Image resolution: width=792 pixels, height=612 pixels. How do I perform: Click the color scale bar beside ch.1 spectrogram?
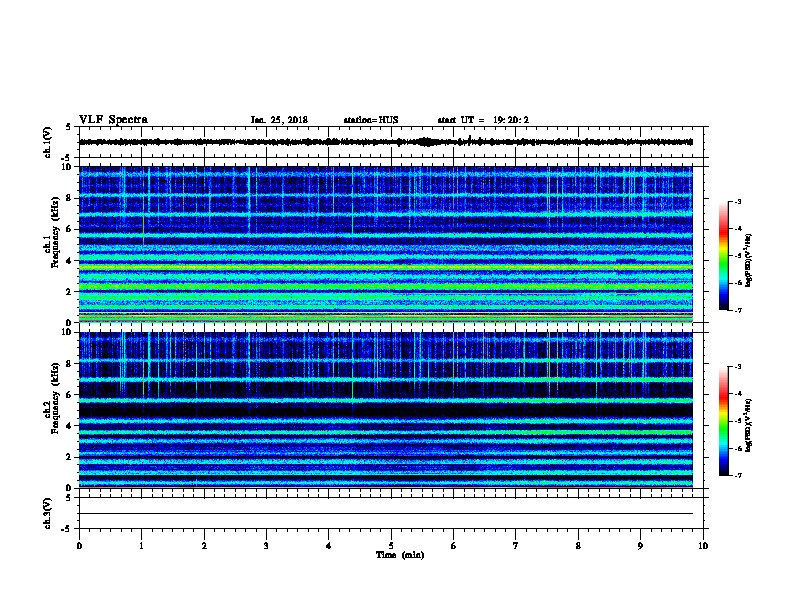pos(724,256)
